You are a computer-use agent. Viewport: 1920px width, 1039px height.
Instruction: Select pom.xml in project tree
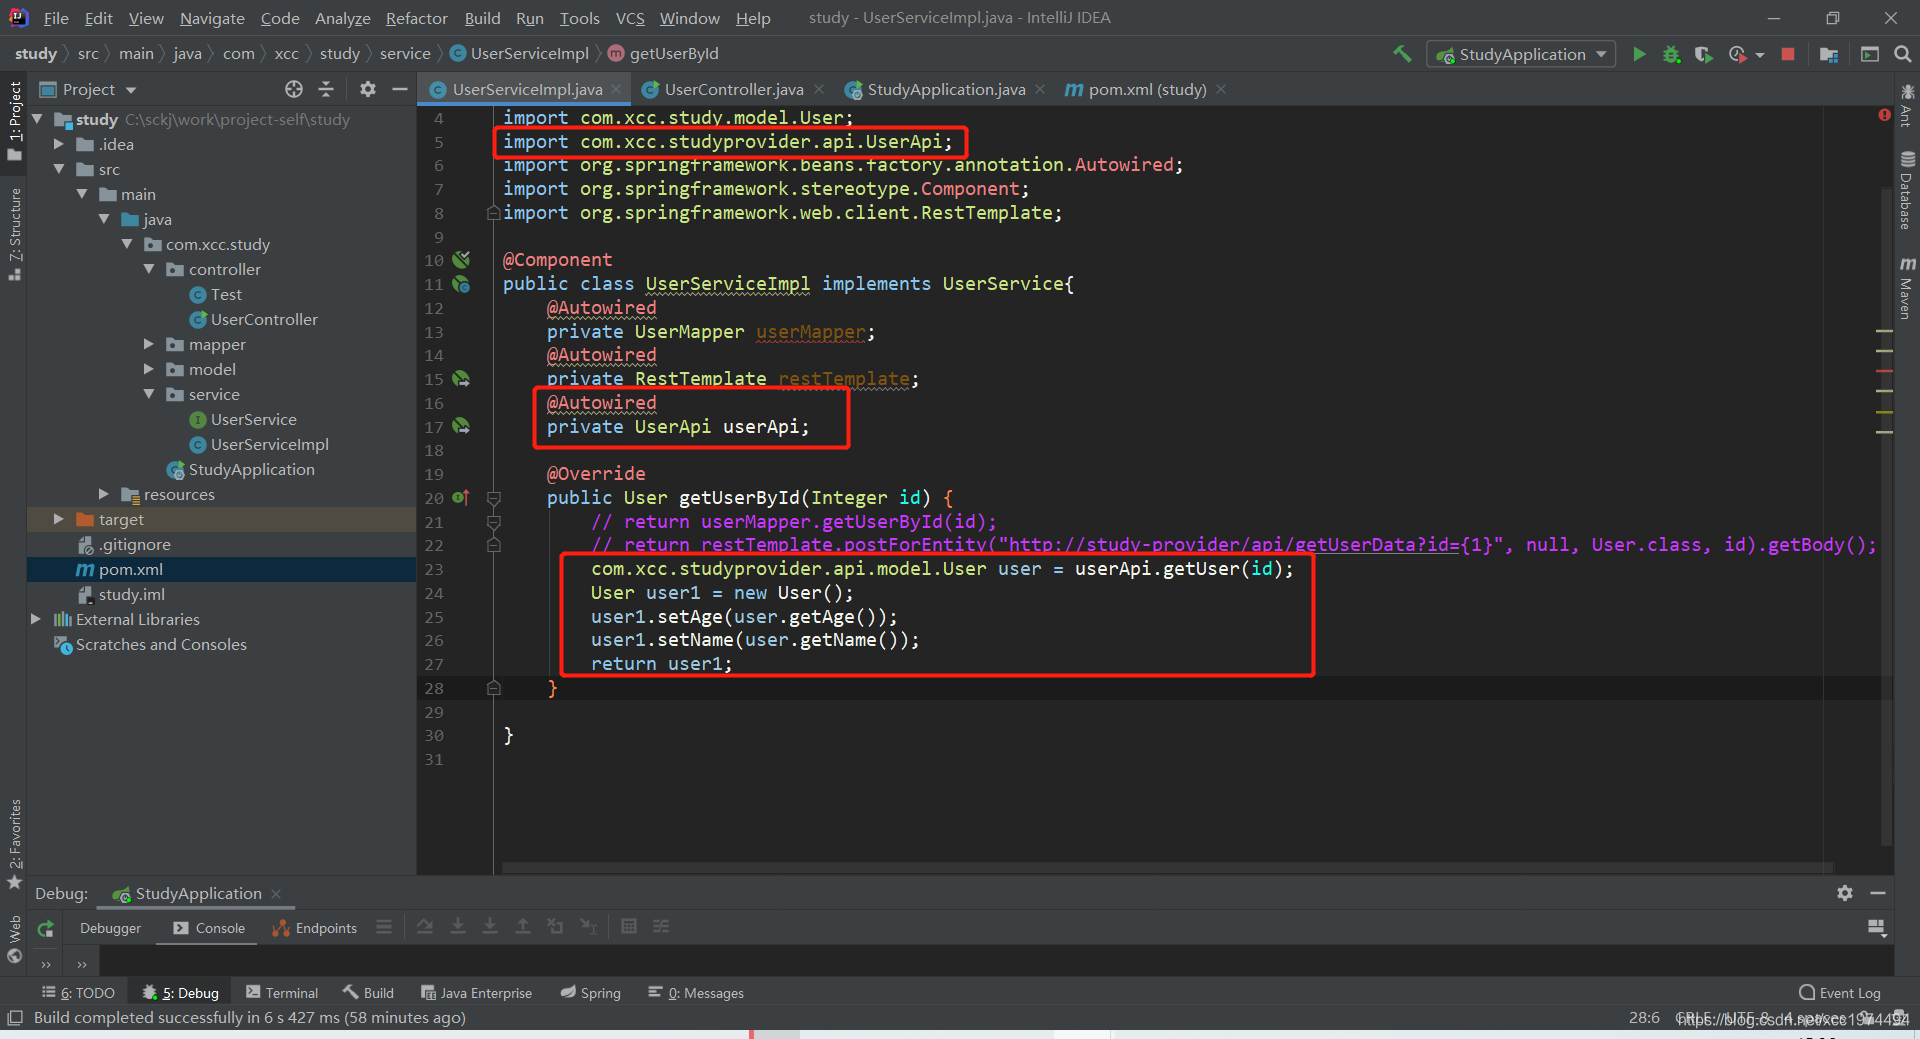[130, 569]
